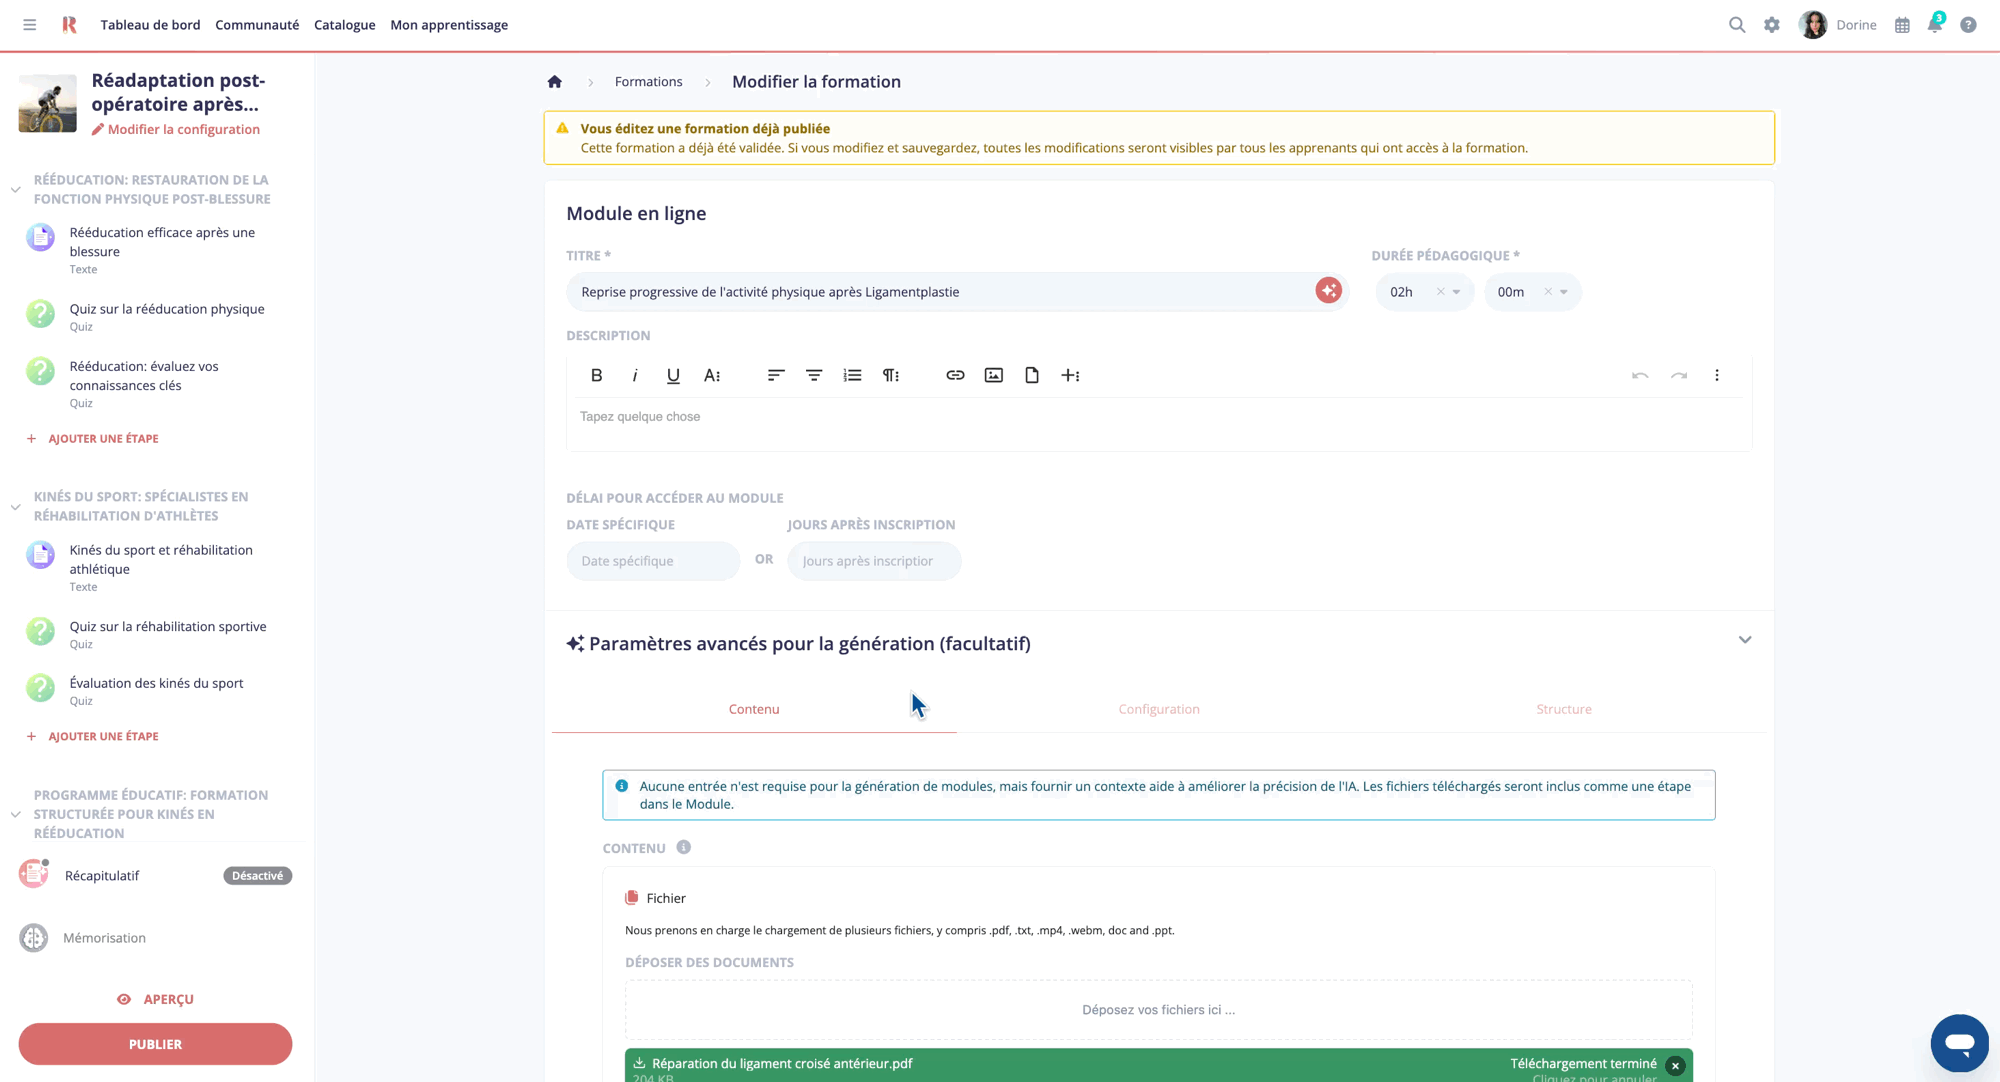The height and width of the screenshot is (1082, 2000).
Task: Clear the 02h duration with its X control
Action: (x=1439, y=291)
